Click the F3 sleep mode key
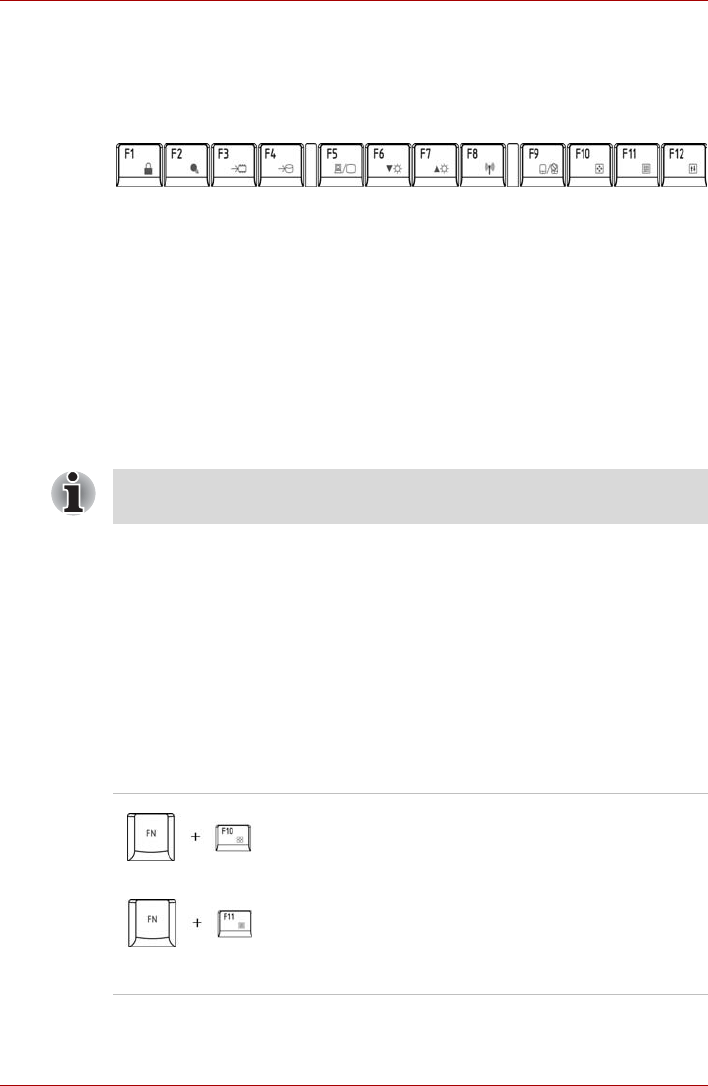The width and height of the screenshot is (708, 1086). point(233,163)
